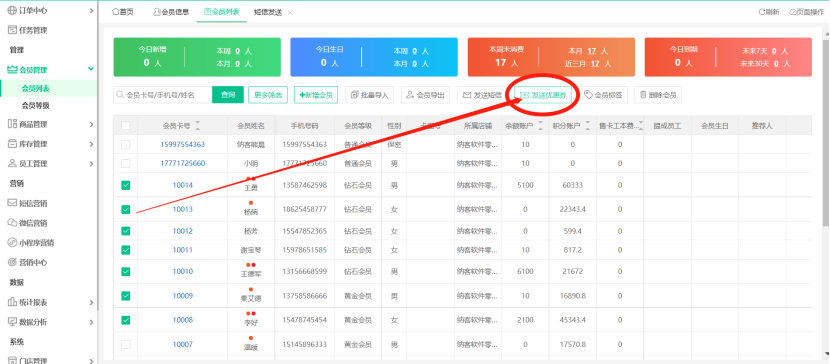Click the points value 45343.4
The height and width of the screenshot is (364, 830).
tap(573, 320)
